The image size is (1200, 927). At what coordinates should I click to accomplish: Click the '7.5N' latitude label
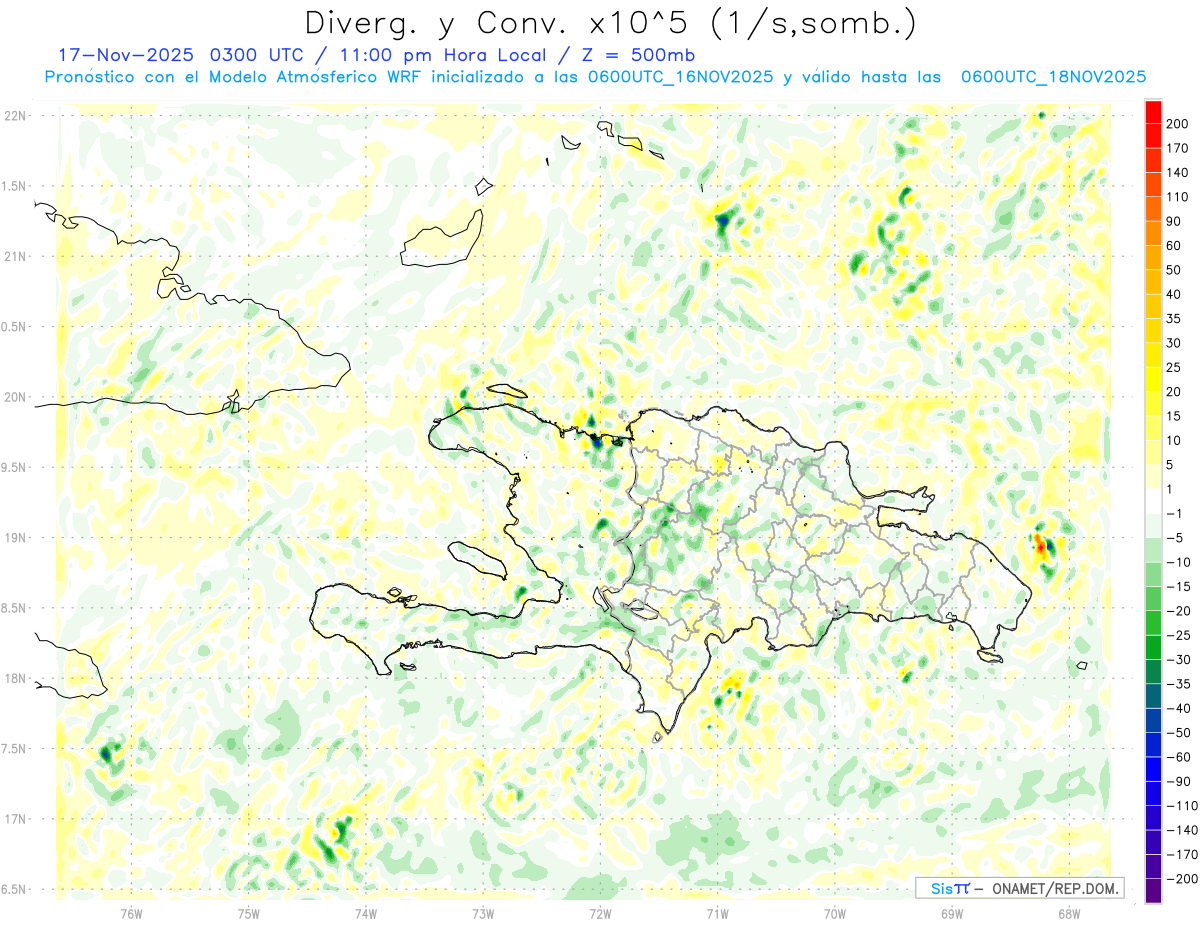pos(15,749)
